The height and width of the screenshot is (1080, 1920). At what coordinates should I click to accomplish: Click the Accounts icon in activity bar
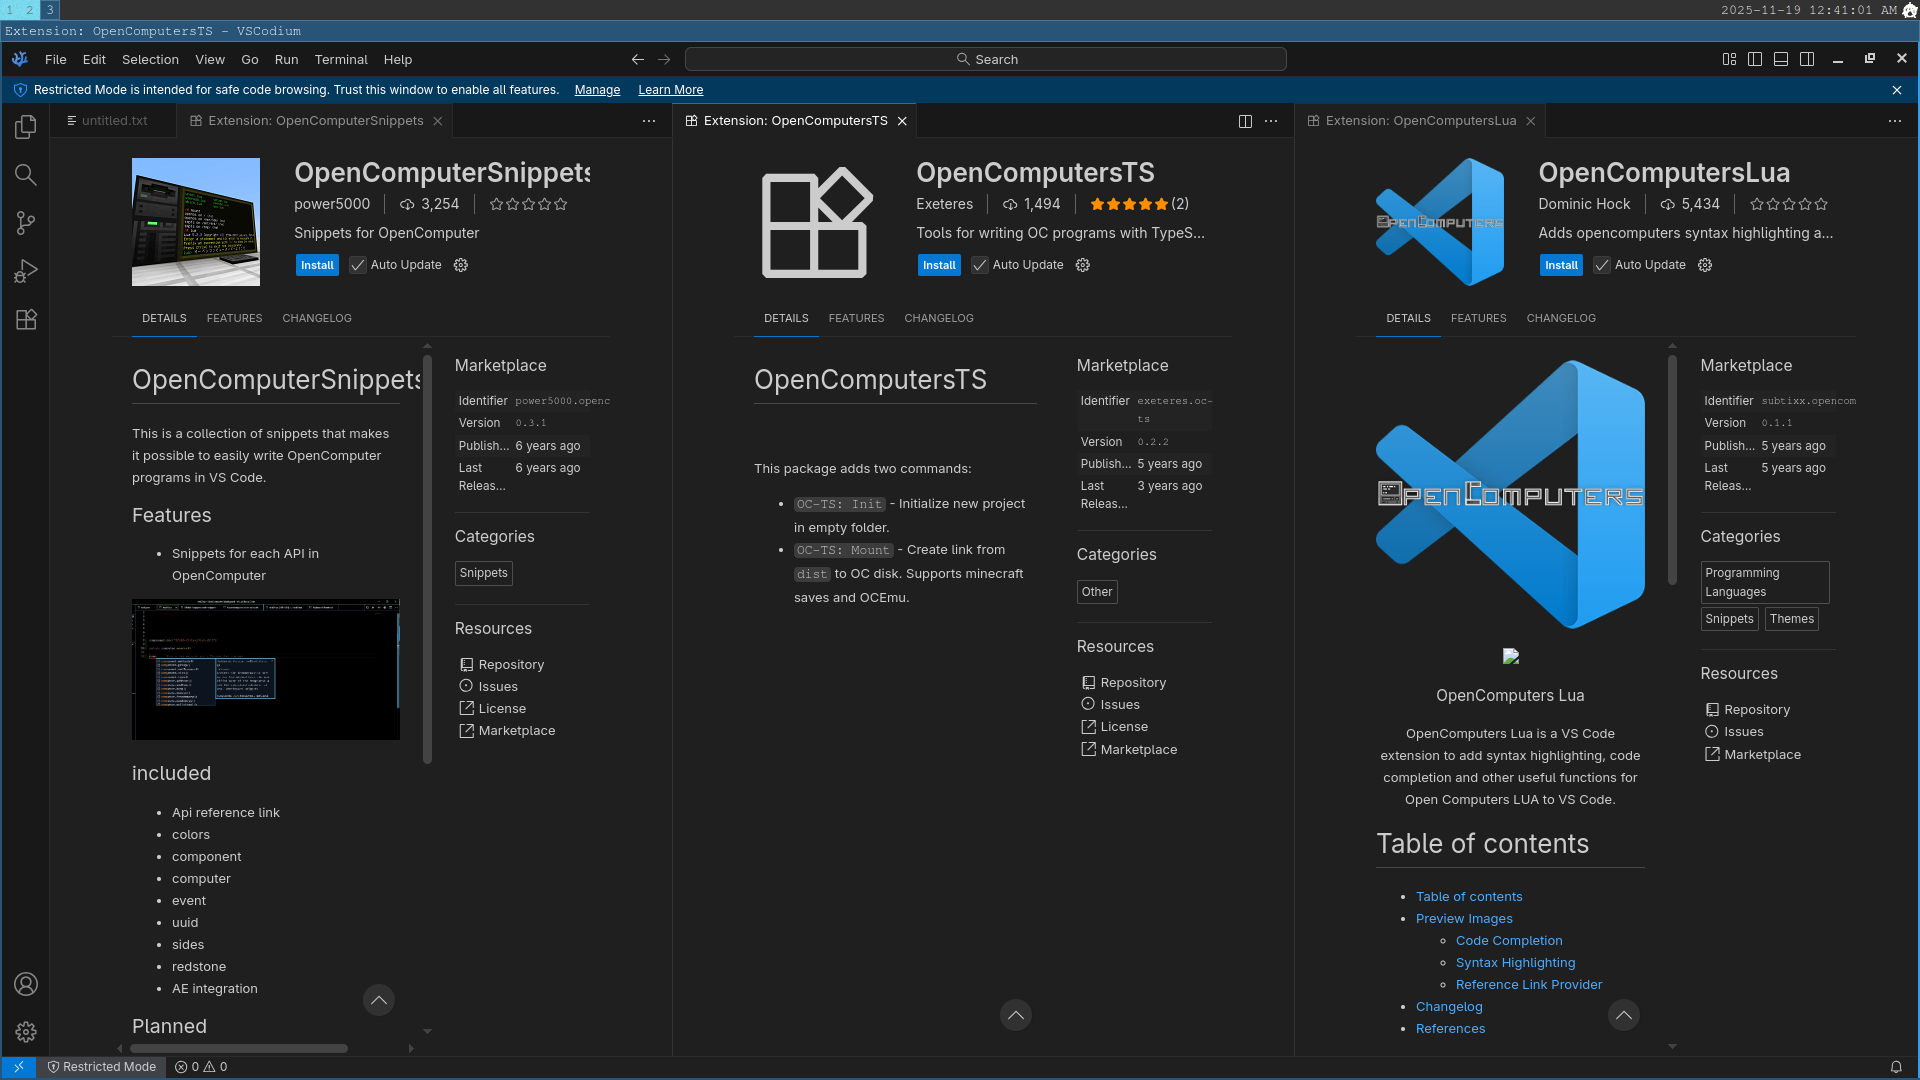[26, 984]
